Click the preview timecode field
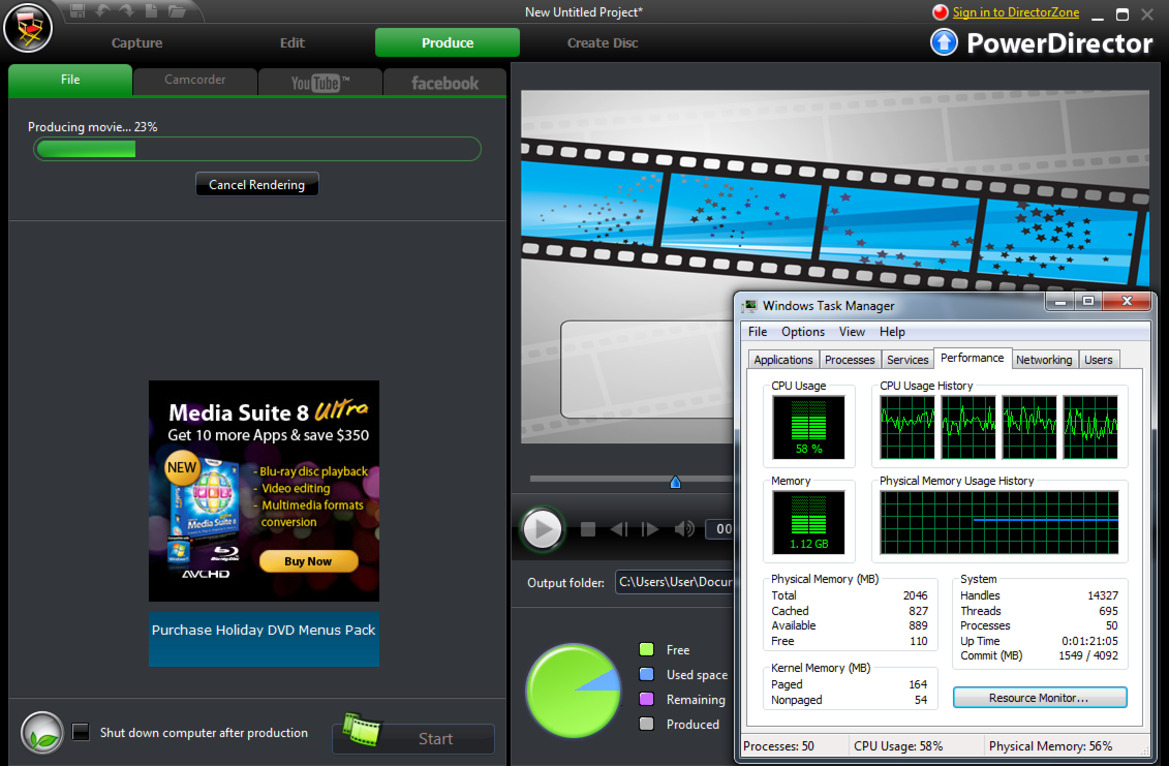This screenshot has height=766, width=1169. (720, 529)
